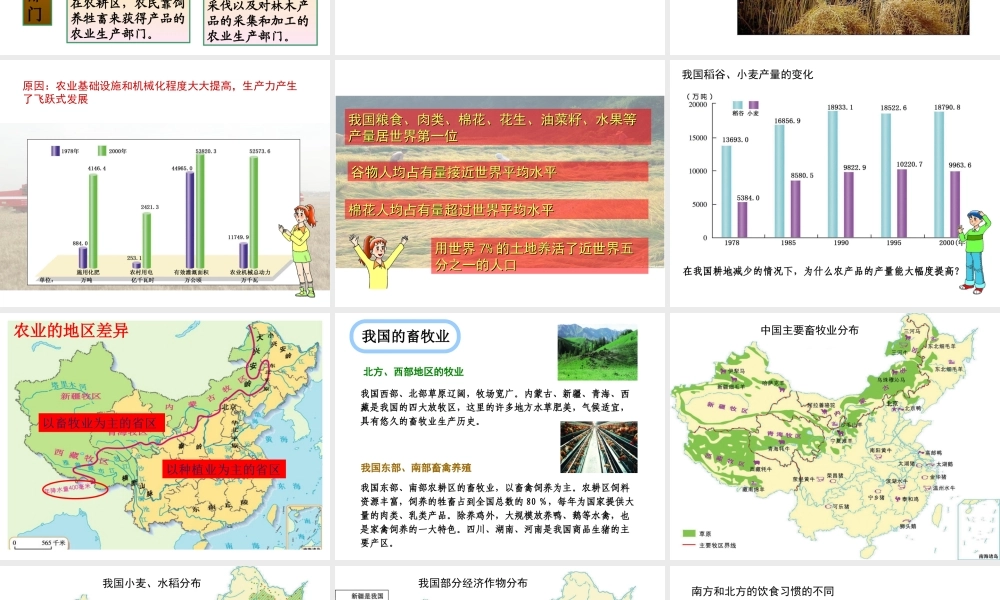Open the 我国部分经济作物分布 slide
The width and height of the screenshot is (1000, 600).
pyautogui.click(x=500, y=583)
